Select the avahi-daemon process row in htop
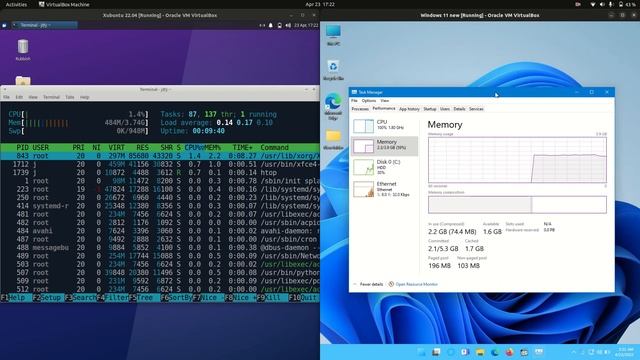640x360 pixels. (160, 231)
